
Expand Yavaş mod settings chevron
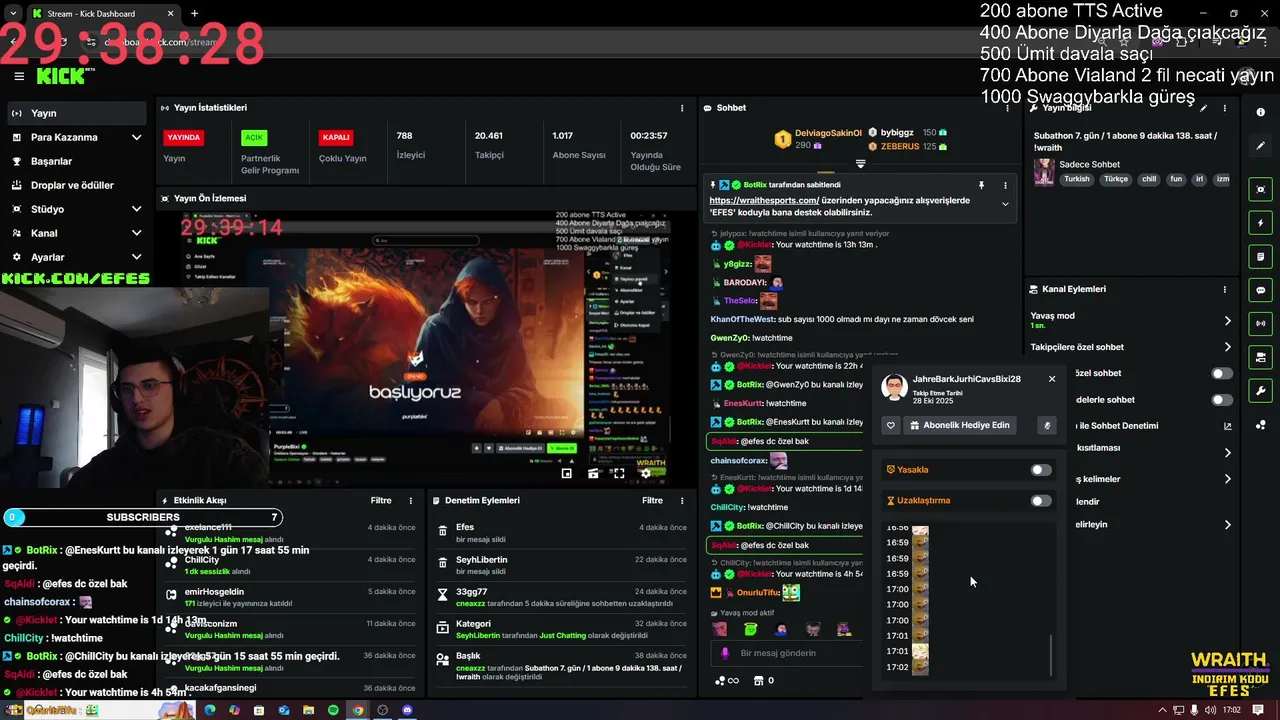pyautogui.click(x=1227, y=321)
